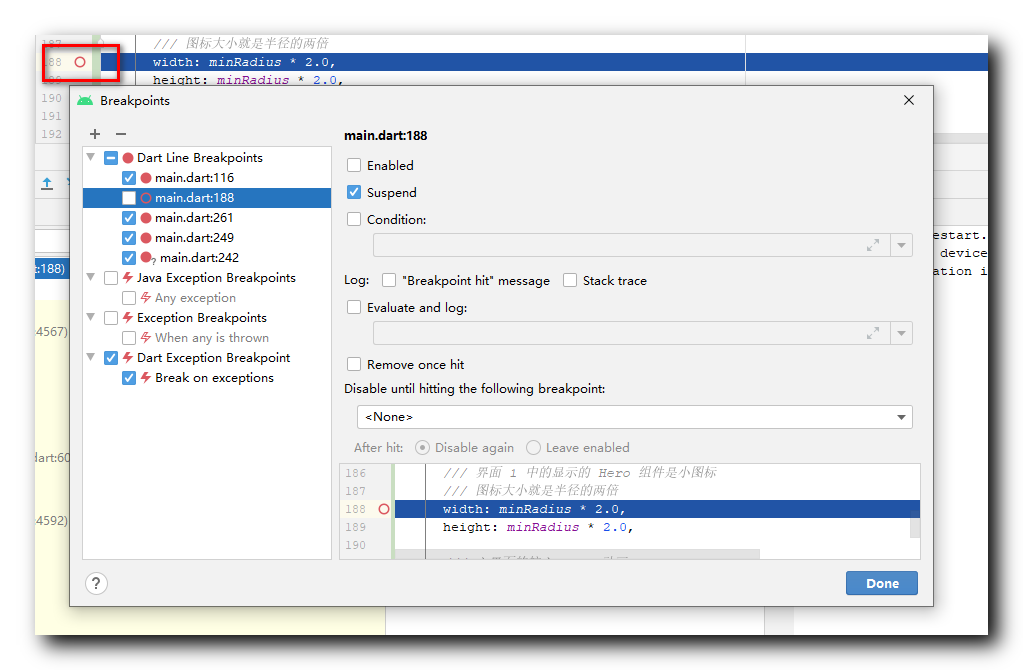Check "Breakpoint hit" message log option
The image size is (1023, 670).
click(x=389, y=280)
